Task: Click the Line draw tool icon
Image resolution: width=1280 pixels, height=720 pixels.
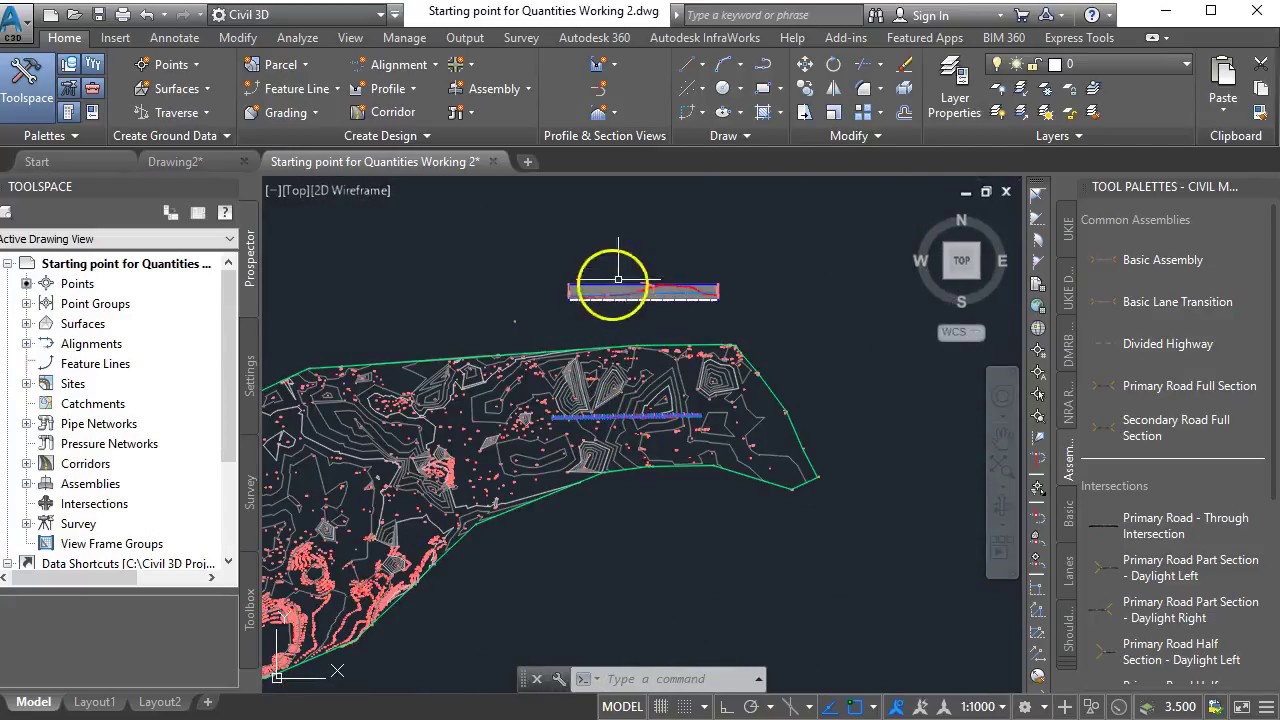Action: point(687,64)
